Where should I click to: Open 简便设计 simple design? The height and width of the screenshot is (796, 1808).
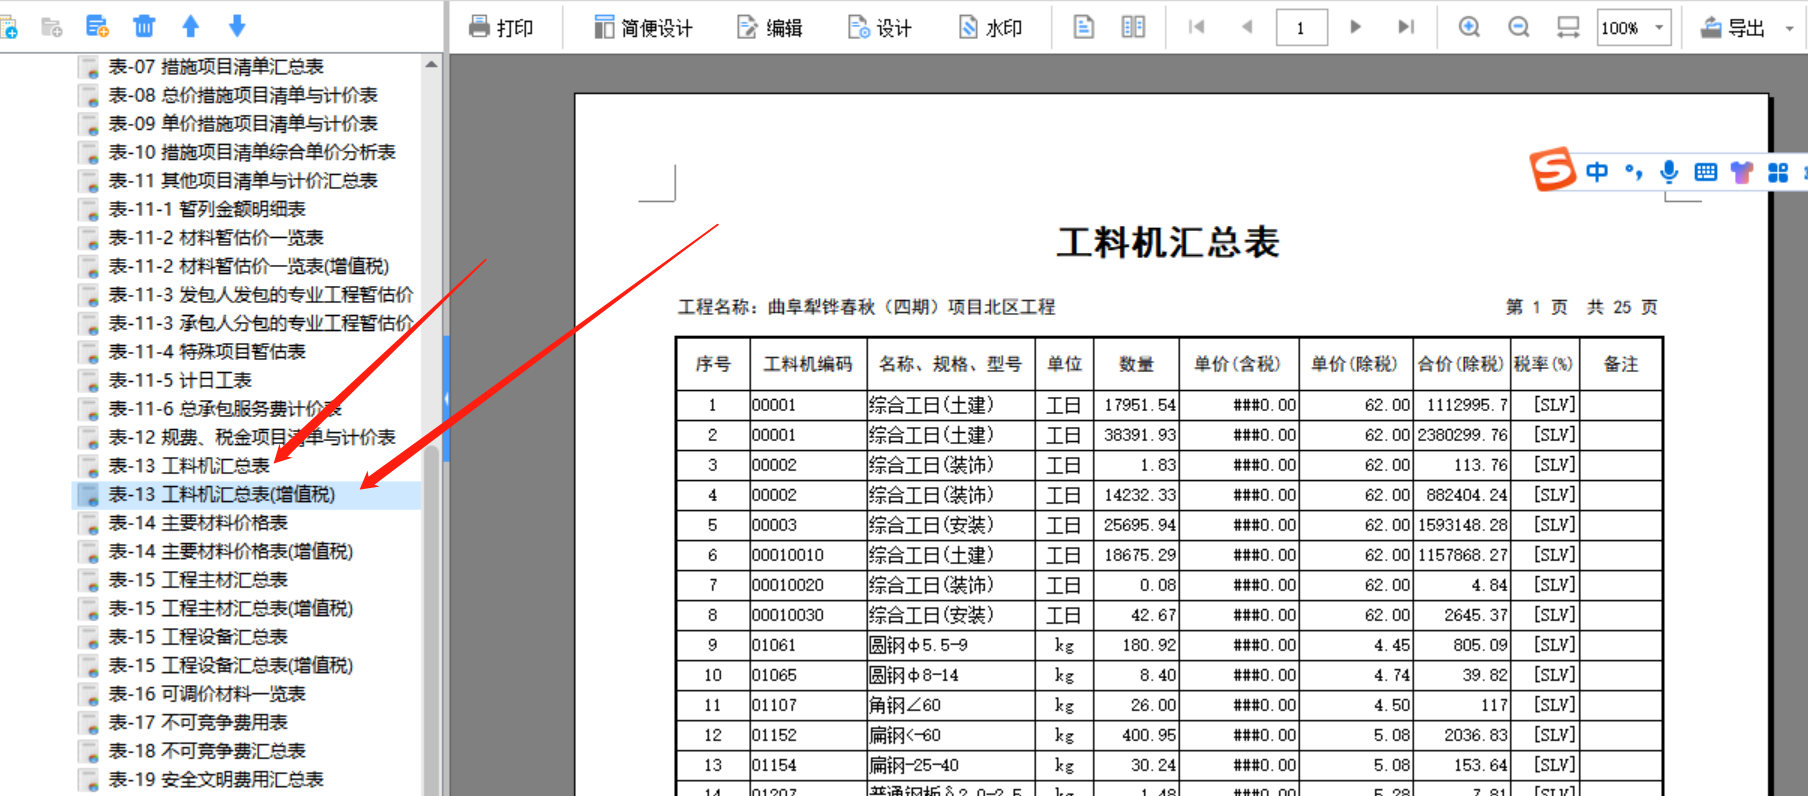[643, 28]
